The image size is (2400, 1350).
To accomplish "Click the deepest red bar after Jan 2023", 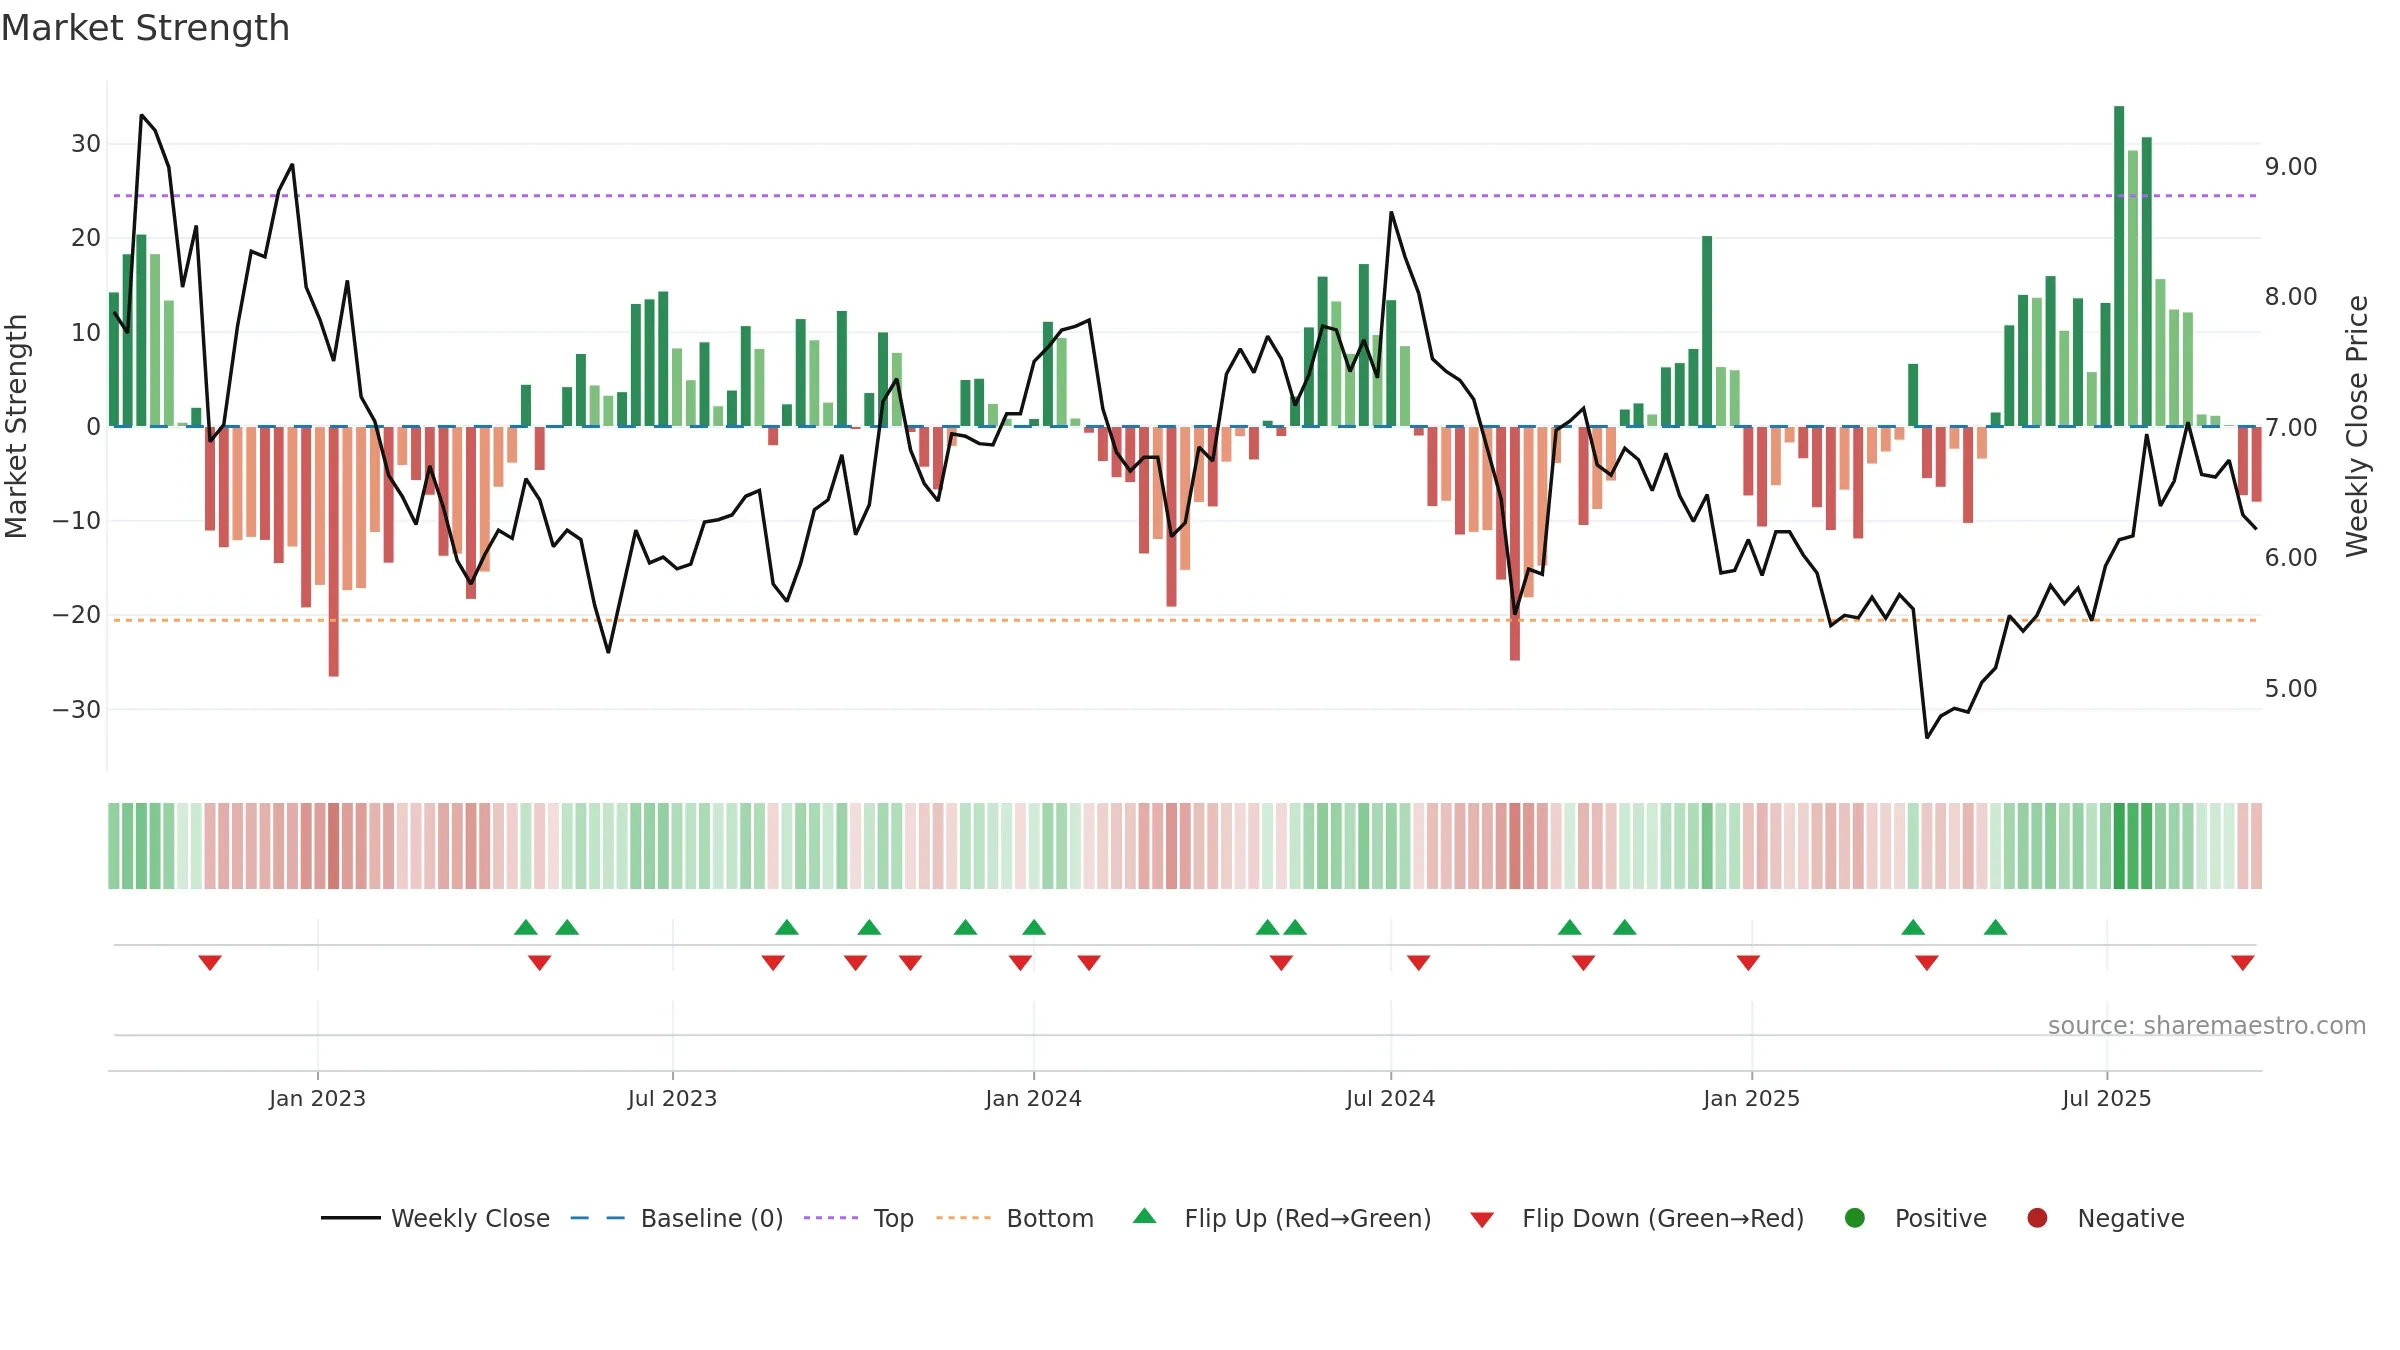I will 333,551.
